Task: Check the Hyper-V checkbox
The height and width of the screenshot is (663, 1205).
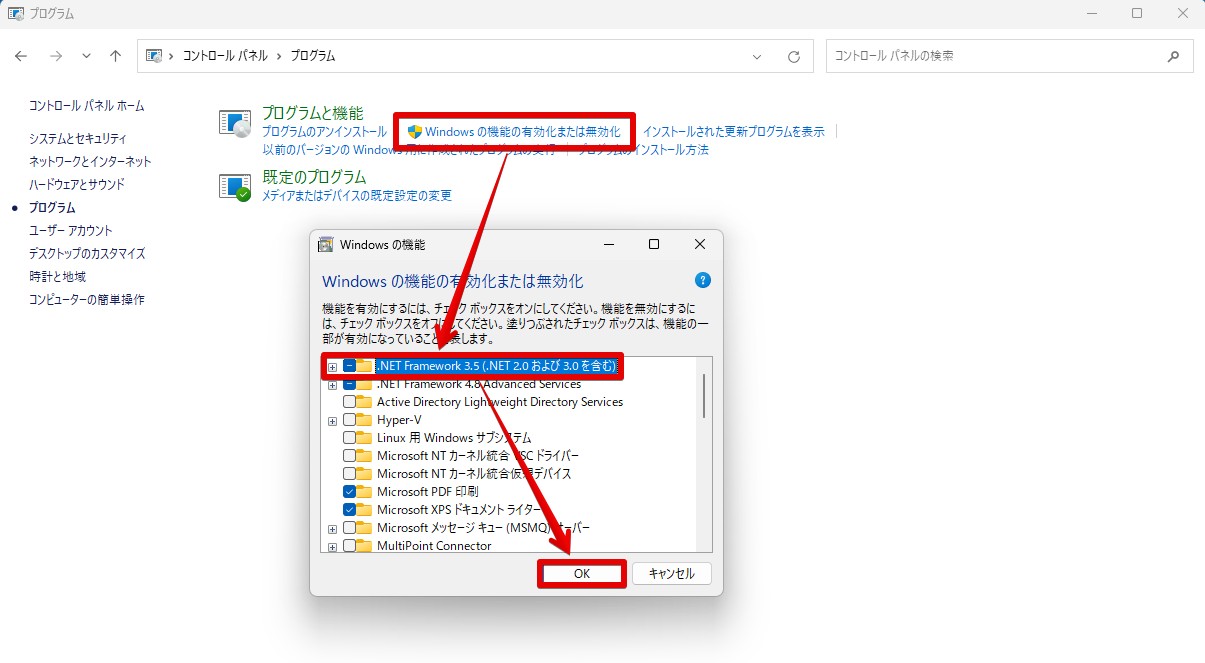Action: click(x=350, y=420)
